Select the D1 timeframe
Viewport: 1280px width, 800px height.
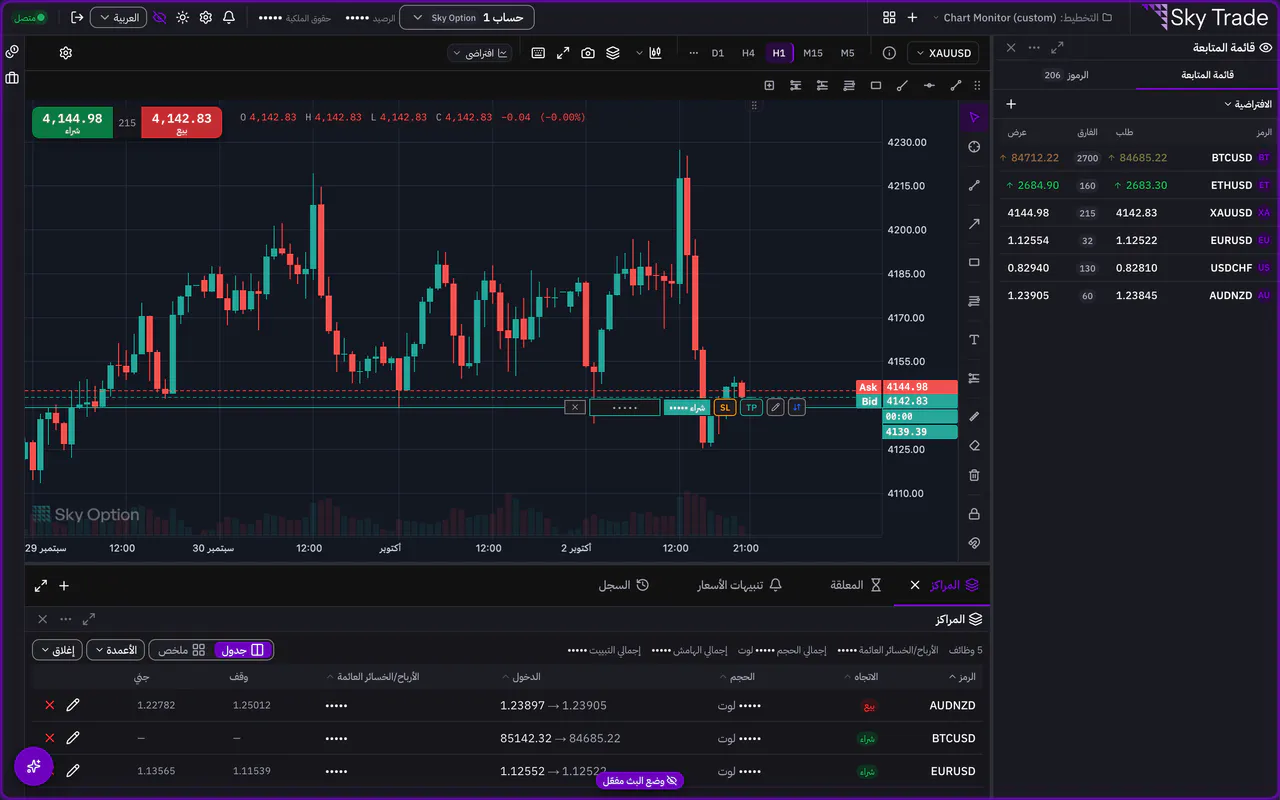[718, 53]
